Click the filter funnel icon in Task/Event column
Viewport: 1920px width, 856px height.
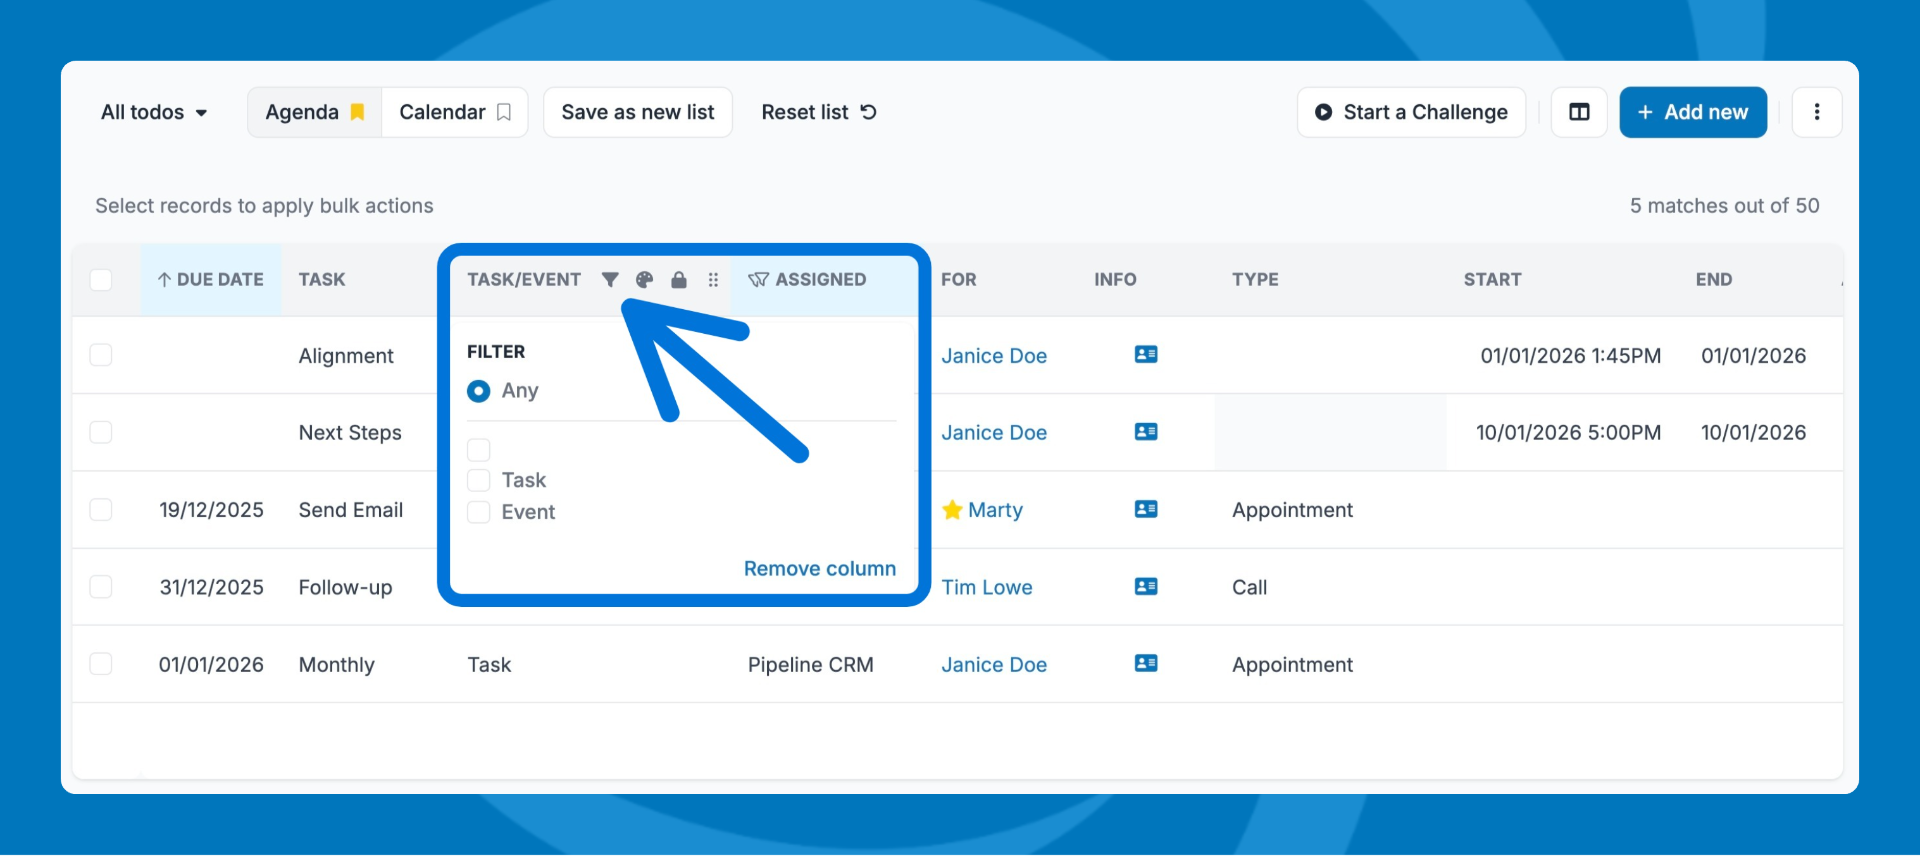[609, 280]
